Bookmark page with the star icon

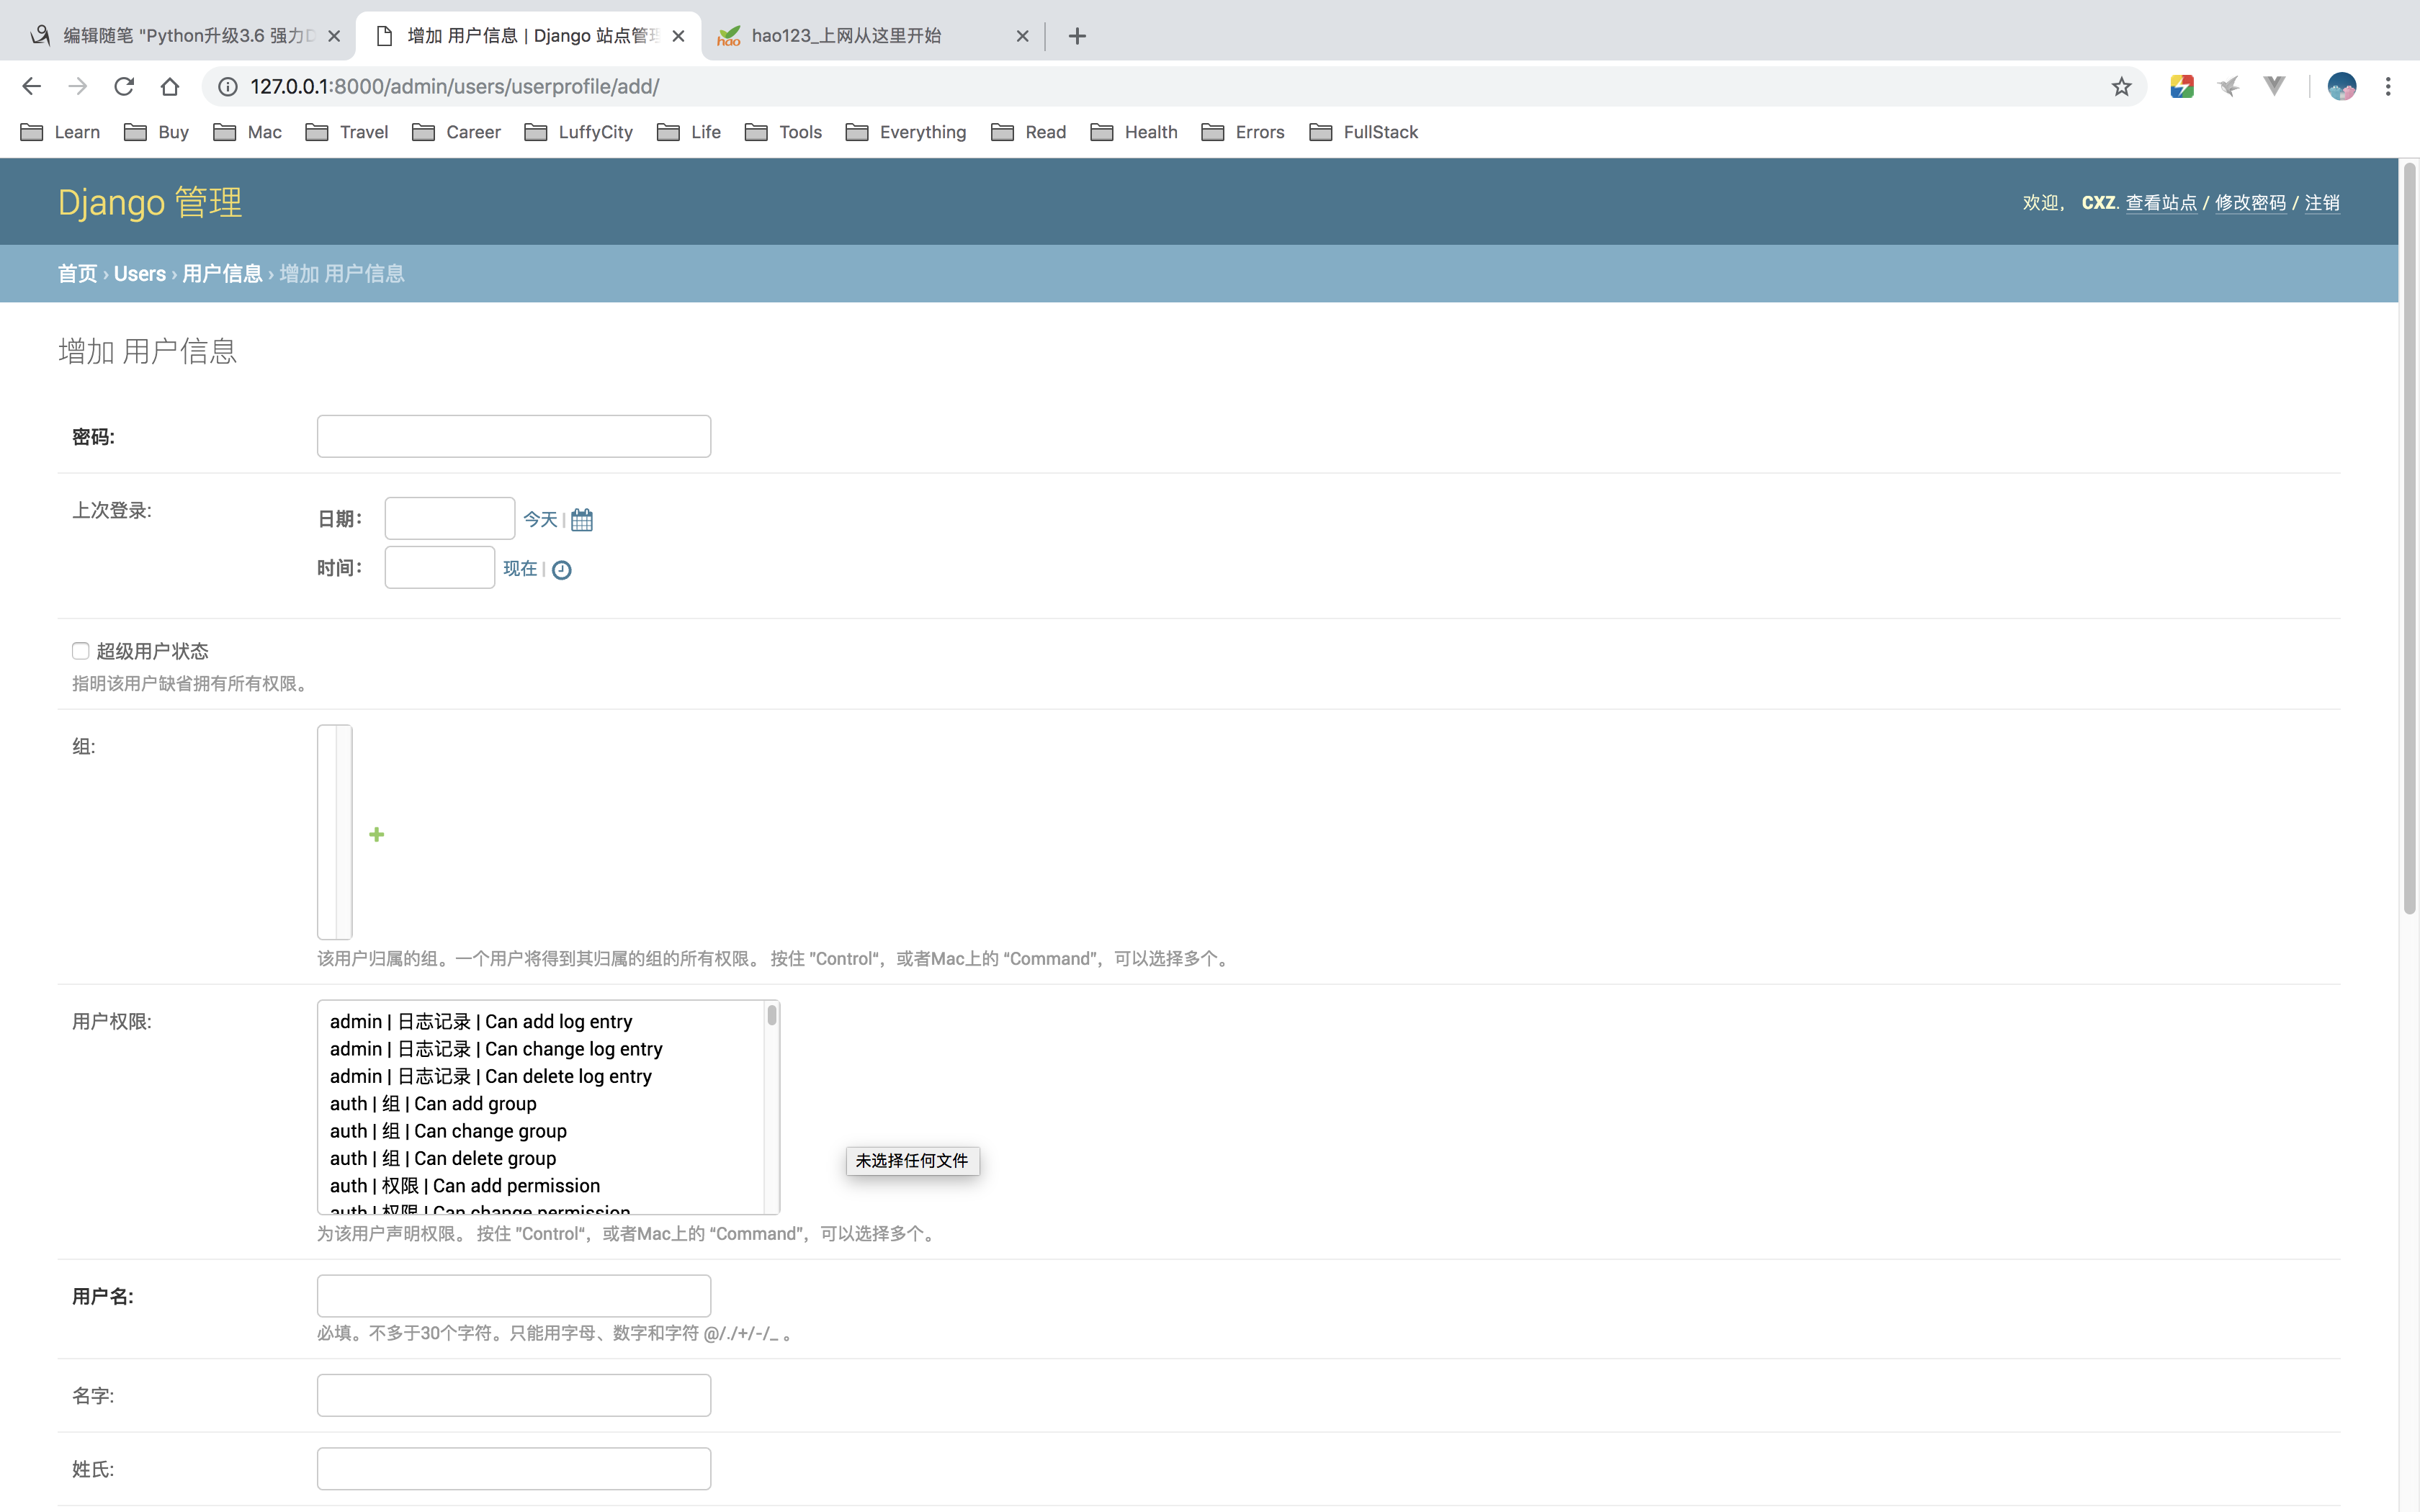coord(2121,87)
